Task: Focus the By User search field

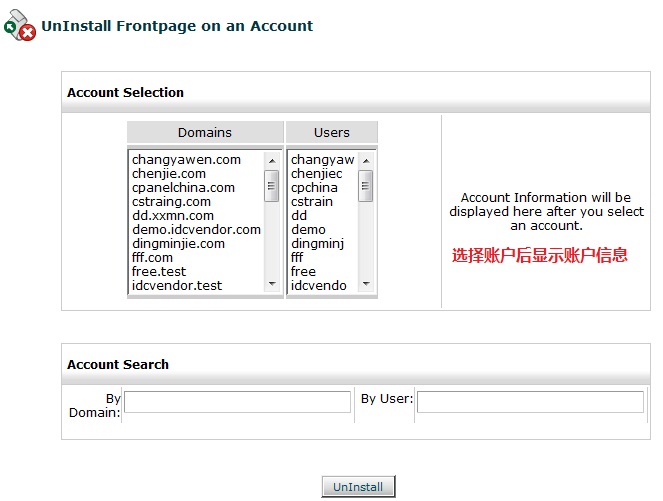Action: point(530,402)
